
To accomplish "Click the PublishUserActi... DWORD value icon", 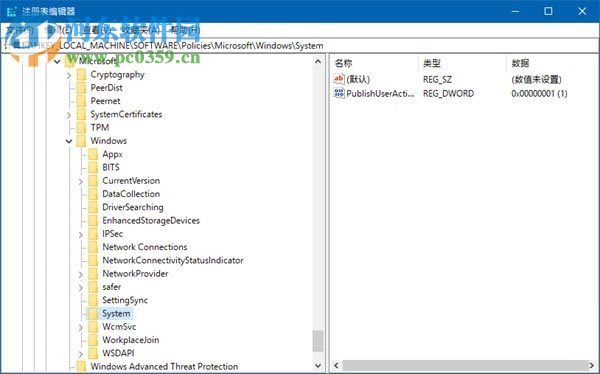I will [x=339, y=93].
